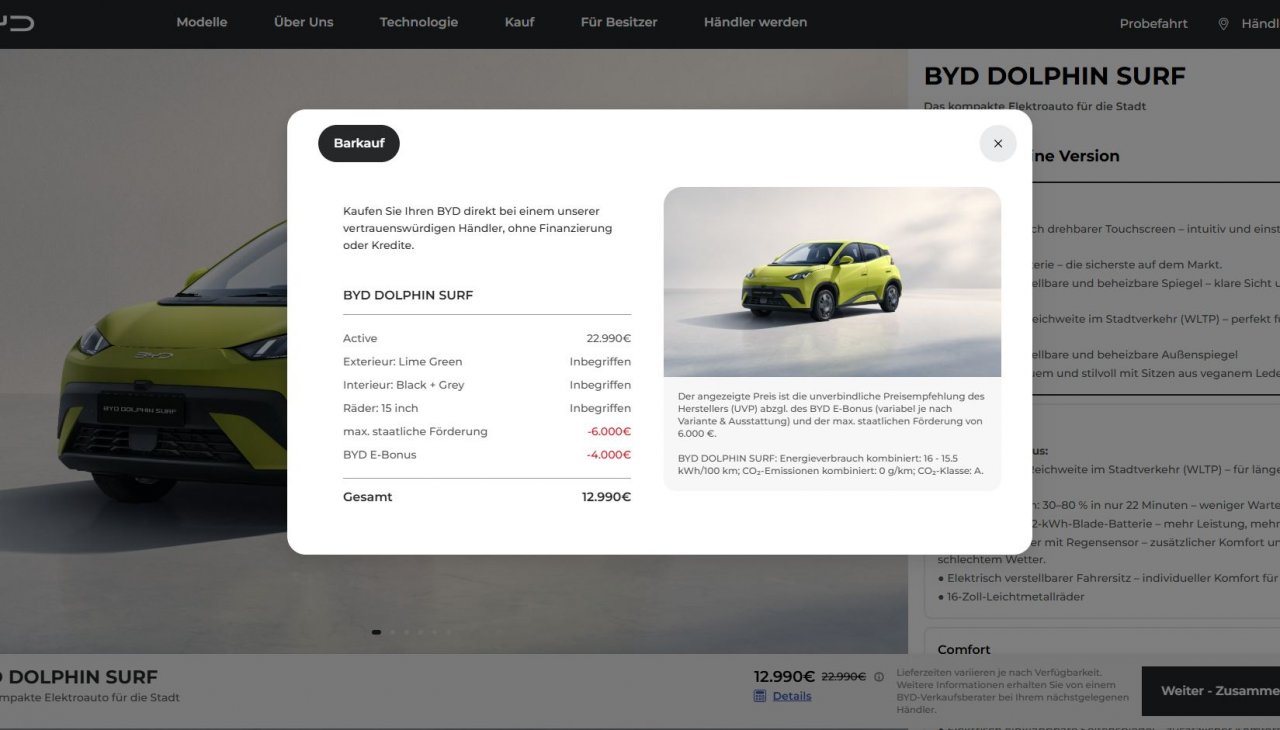This screenshot has width=1280, height=730.
Task: Select the active first carousel dot
Action: [376, 632]
